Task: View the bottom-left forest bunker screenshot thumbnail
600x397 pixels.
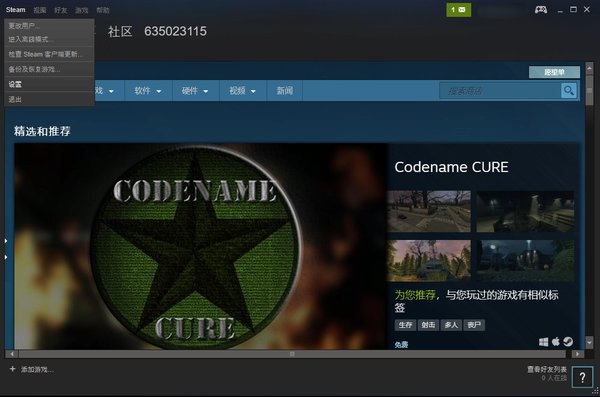Action: (429, 260)
